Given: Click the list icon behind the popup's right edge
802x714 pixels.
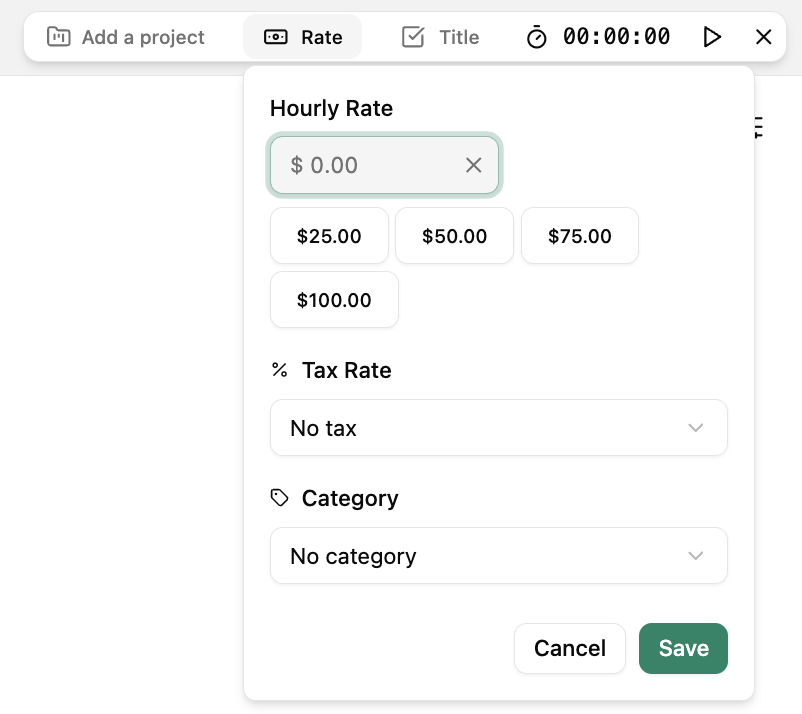Looking at the screenshot, I should click(x=759, y=126).
